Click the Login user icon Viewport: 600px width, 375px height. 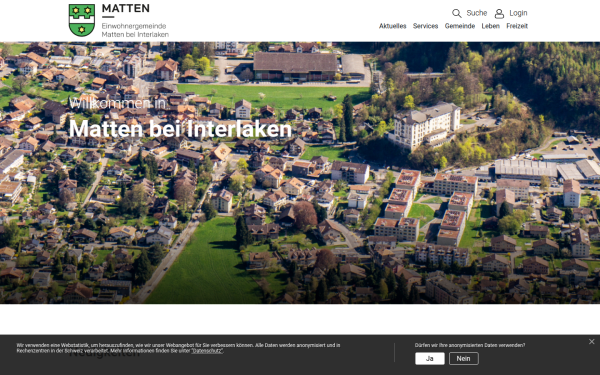click(x=499, y=14)
